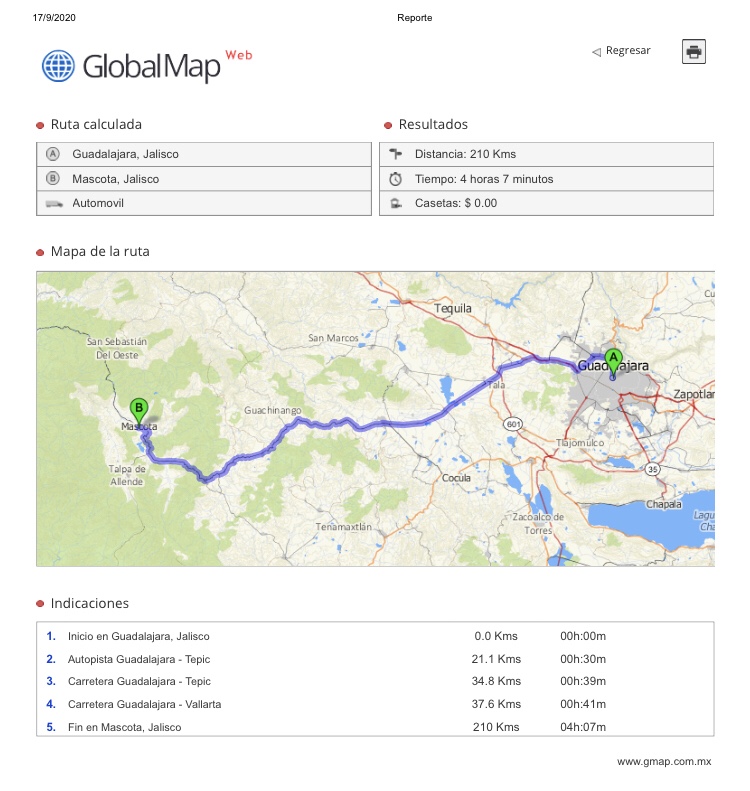Click the highway 601 shield on map
This screenshot has height=791, width=750.
click(513, 423)
